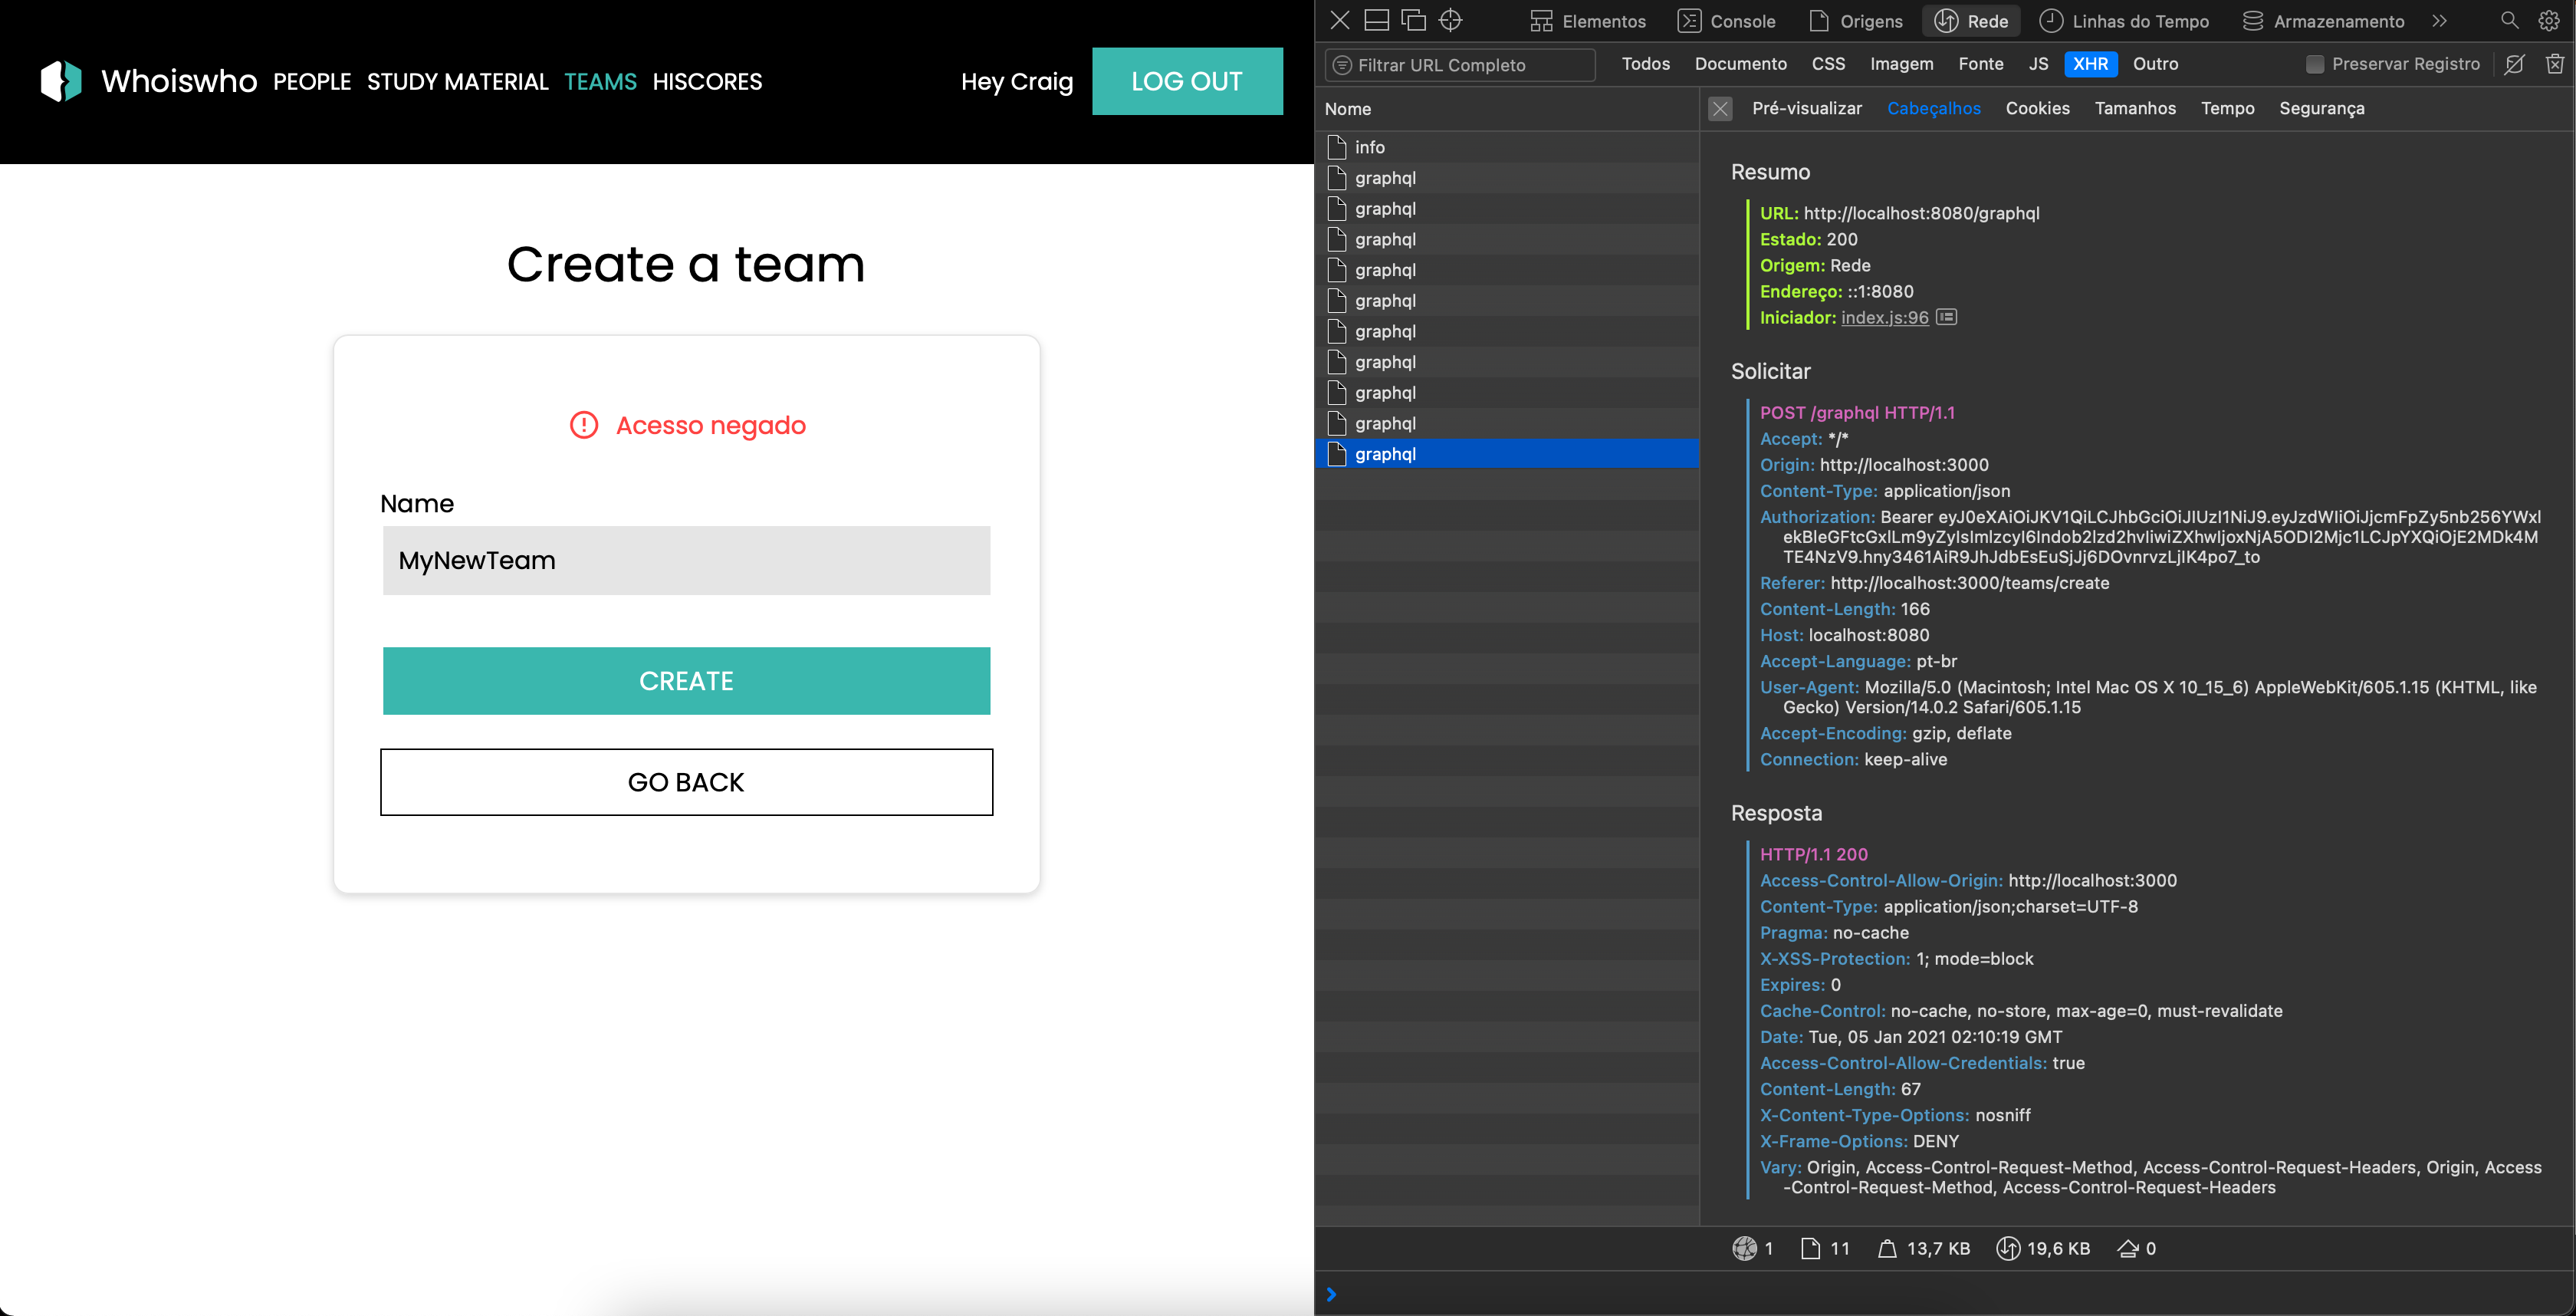This screenshot has height=1316, width=2576.
Task: Click the domains count globe icon
Action: click(x=1744, y=1248)
